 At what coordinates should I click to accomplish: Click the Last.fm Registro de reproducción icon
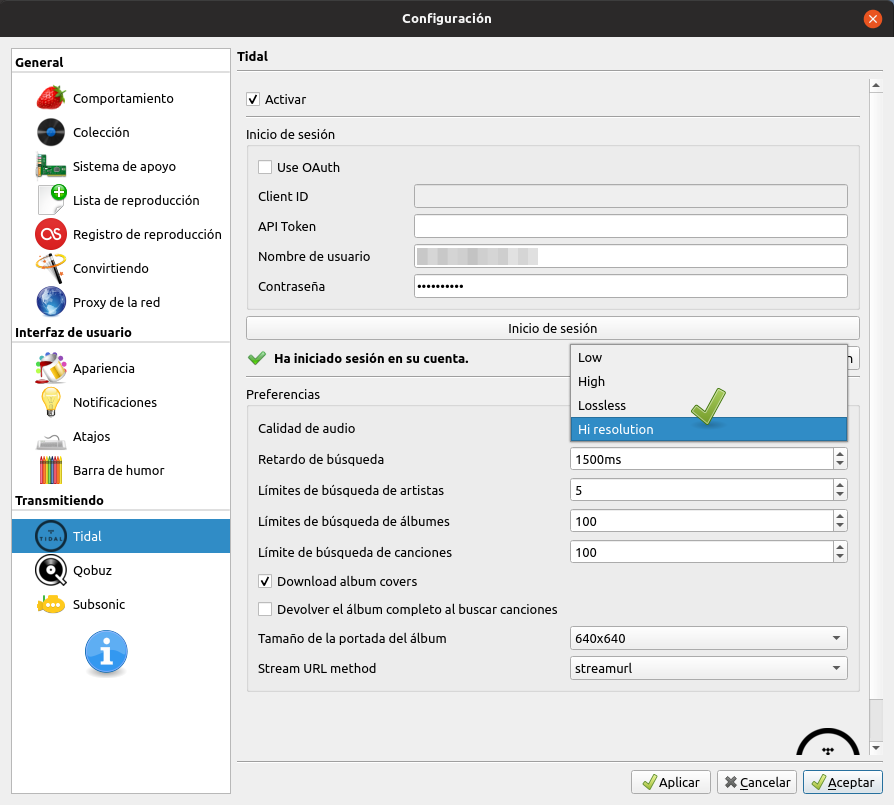[51, 234]
